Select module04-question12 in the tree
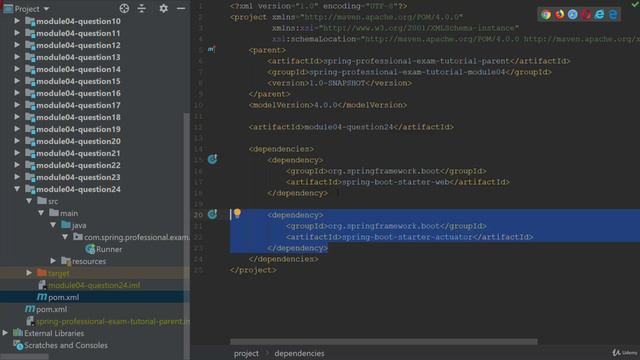This screenshot has height=360, width=640. (x=78, y=45)
